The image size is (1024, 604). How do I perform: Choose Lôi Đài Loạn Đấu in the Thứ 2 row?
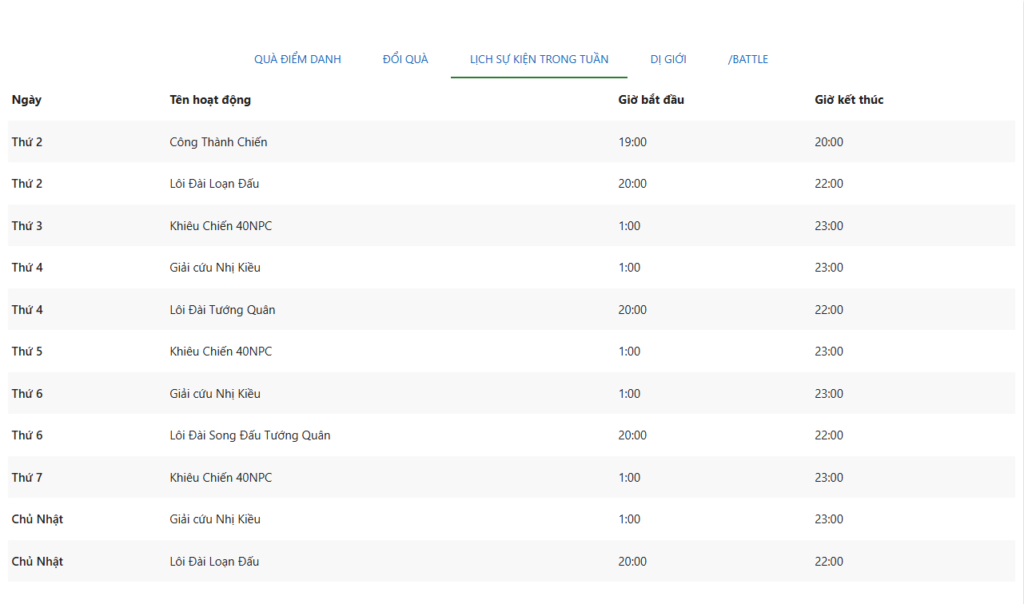click(214, 184)
